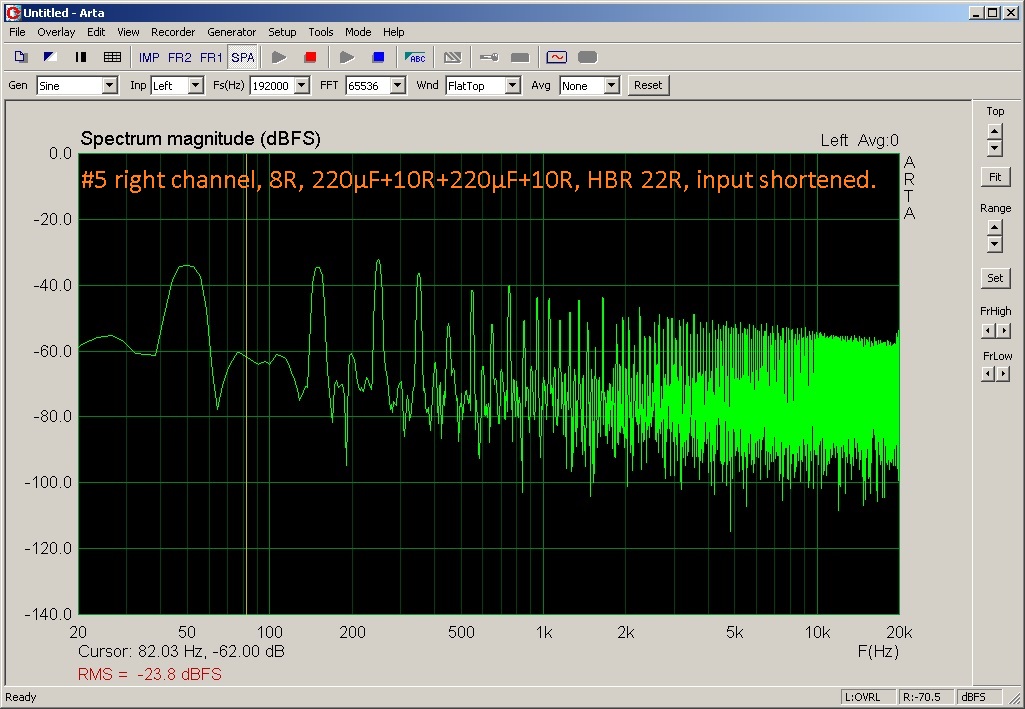Click the ABC text annotation icon
1025x709 pixels.
tap(415, 58)
